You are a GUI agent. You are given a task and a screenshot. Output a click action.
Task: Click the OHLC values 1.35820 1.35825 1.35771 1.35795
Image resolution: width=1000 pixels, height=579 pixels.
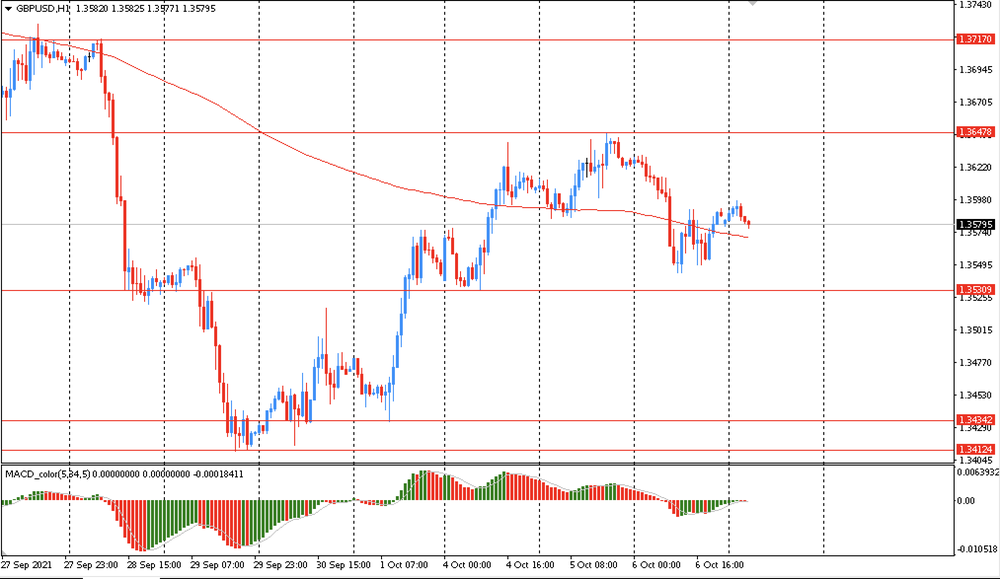(x=145, y=9)
